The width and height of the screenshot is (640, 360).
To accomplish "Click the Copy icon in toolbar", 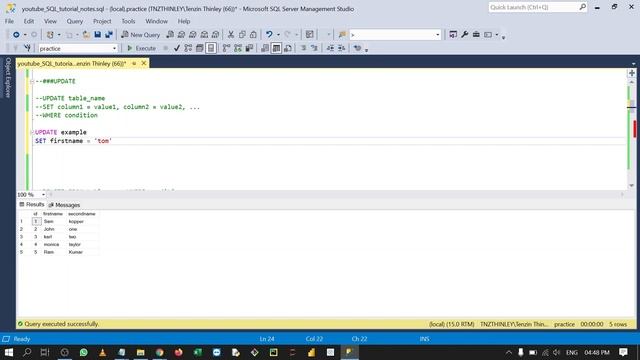I will coord(242,35).
